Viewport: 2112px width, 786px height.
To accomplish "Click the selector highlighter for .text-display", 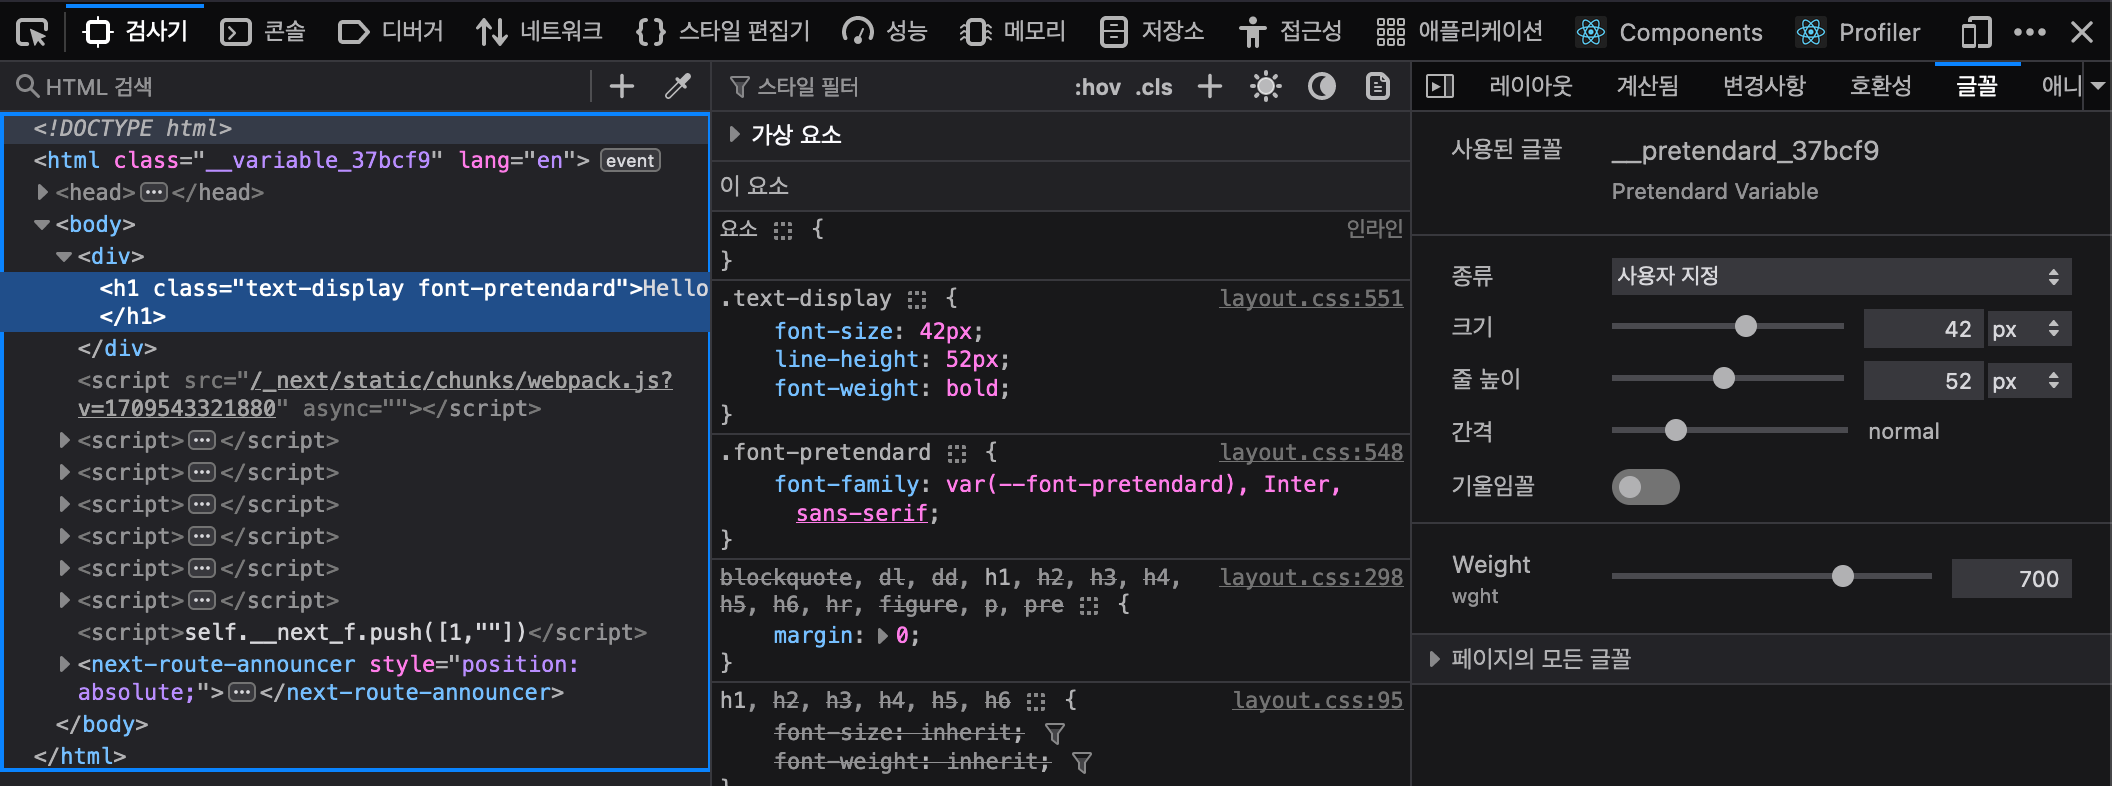I will pos(917,299).
